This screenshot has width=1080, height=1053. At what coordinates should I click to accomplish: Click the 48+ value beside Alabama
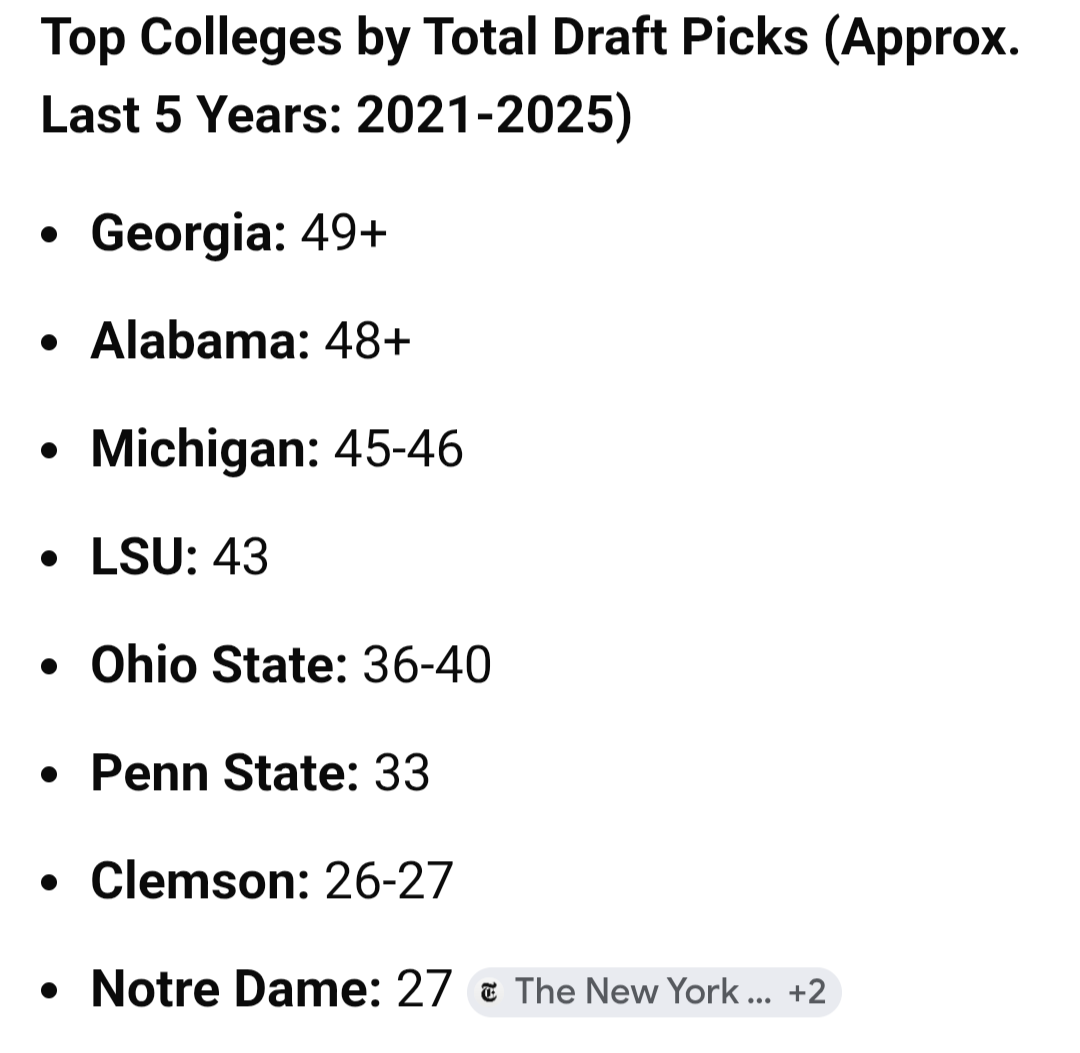368,342
